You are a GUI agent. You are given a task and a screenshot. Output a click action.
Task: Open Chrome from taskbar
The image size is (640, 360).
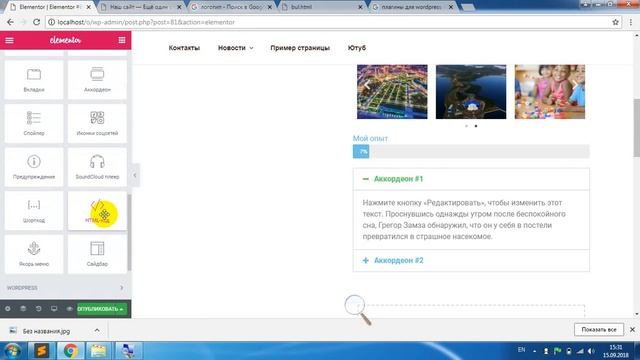point(70,351)
